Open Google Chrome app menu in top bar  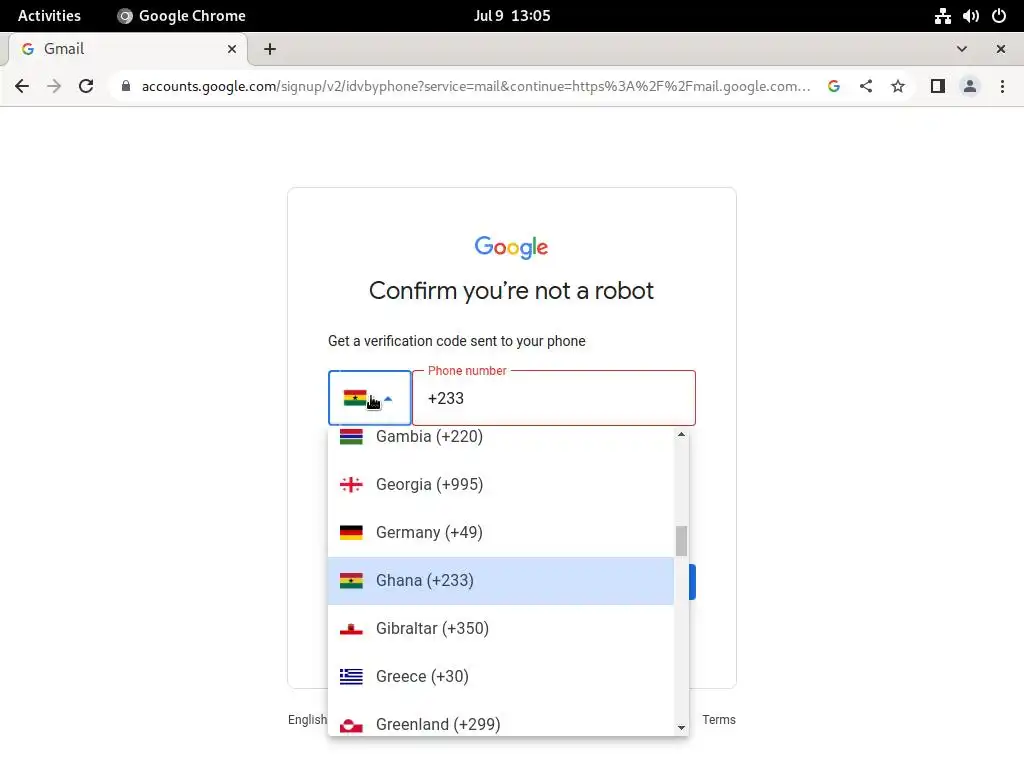[x=182, y=16]
